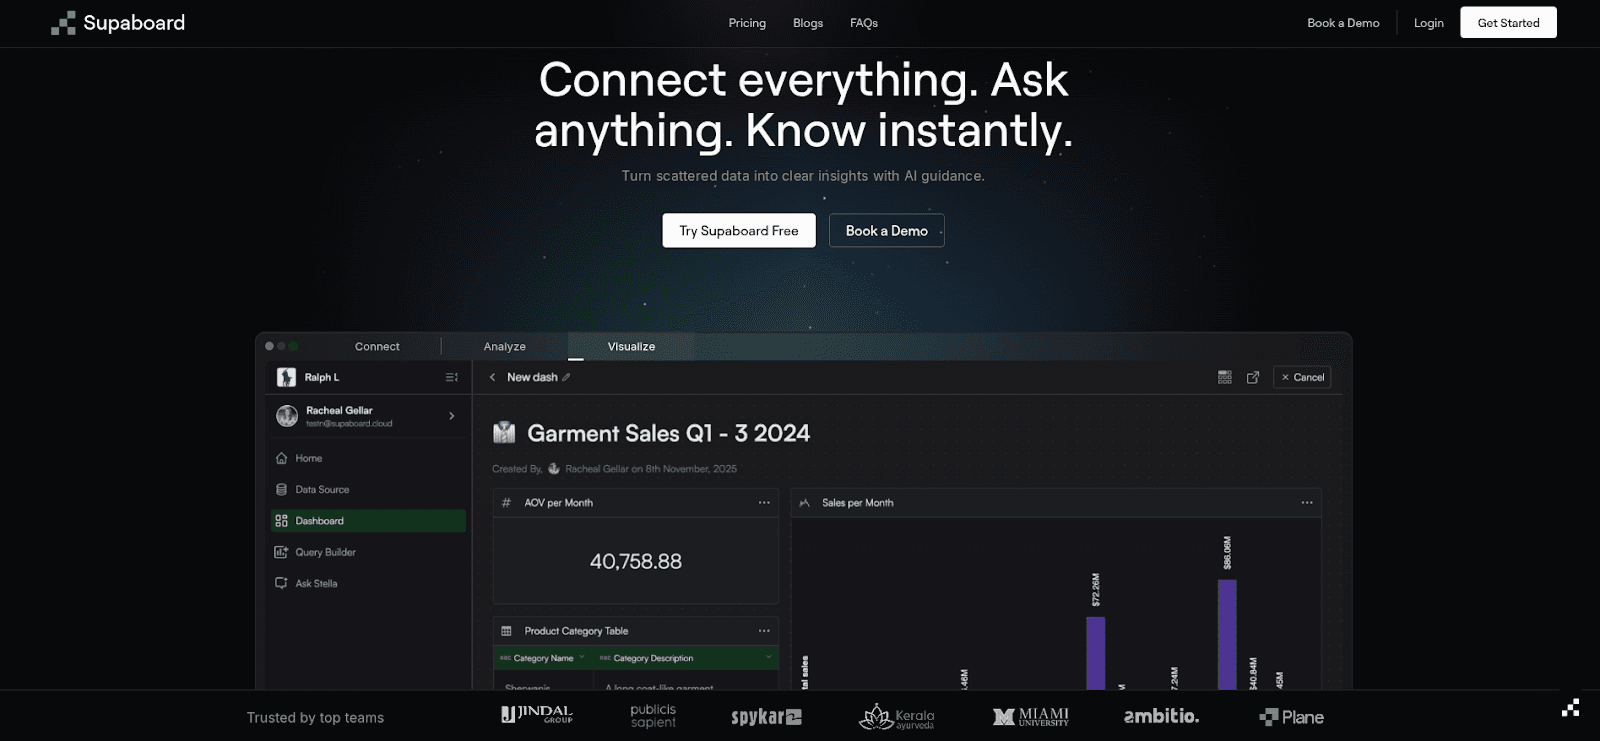
Task: Click the creator avatar next to Created By
Action: click(554, 468)
